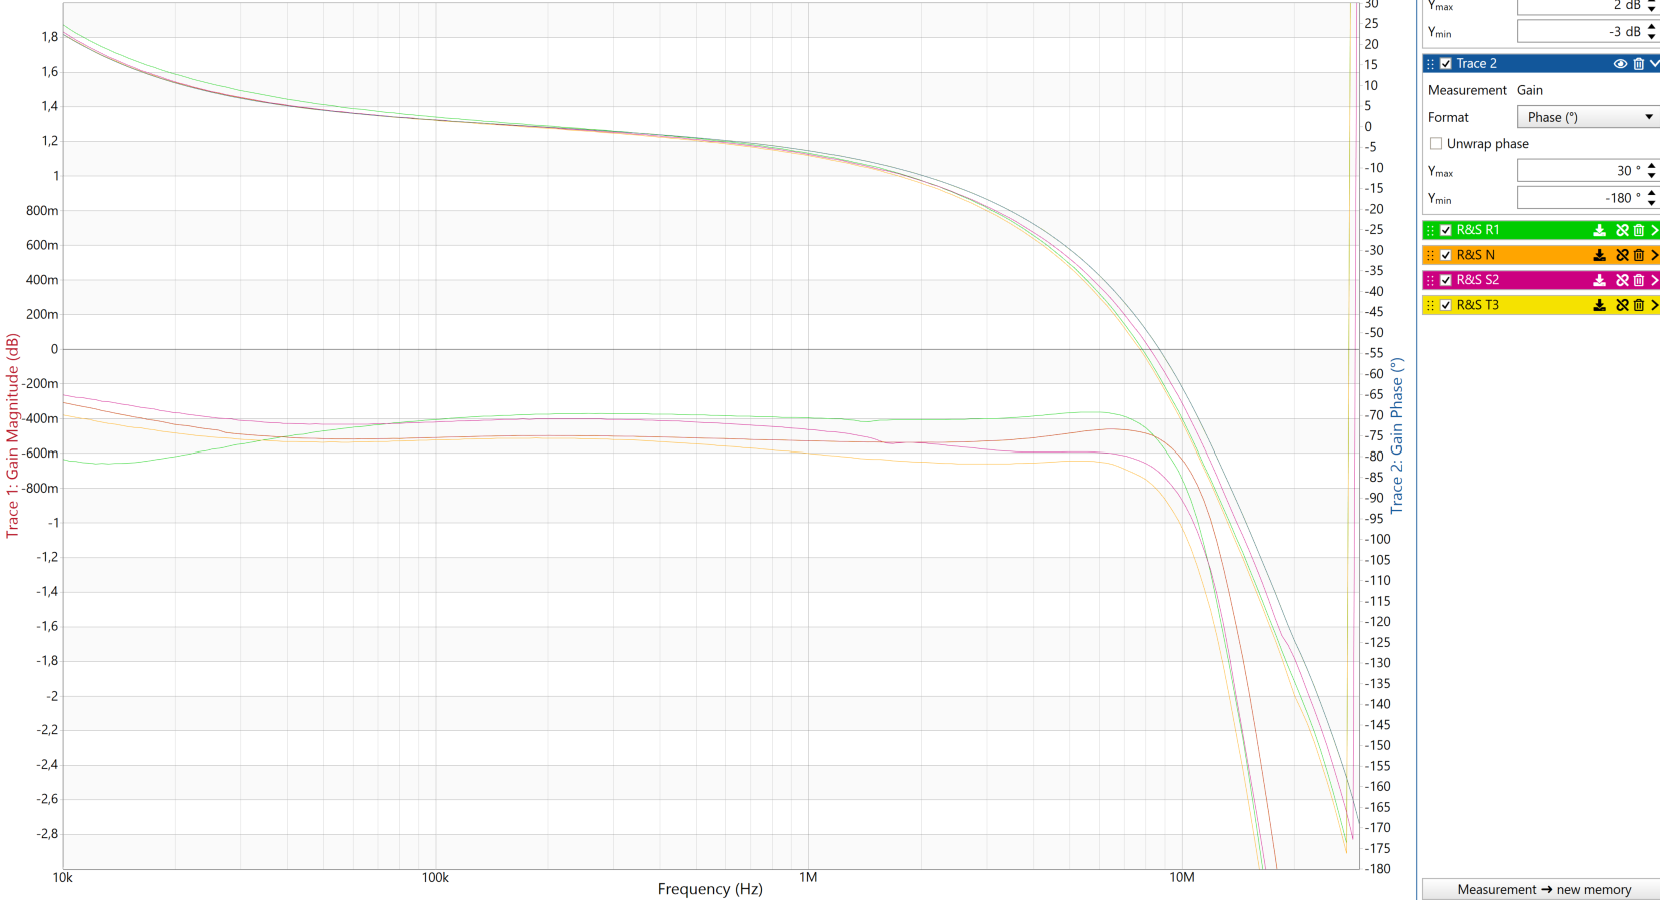Click the R&S S2 memory name
The image size is (1660, 900).
coord(1478,280)
